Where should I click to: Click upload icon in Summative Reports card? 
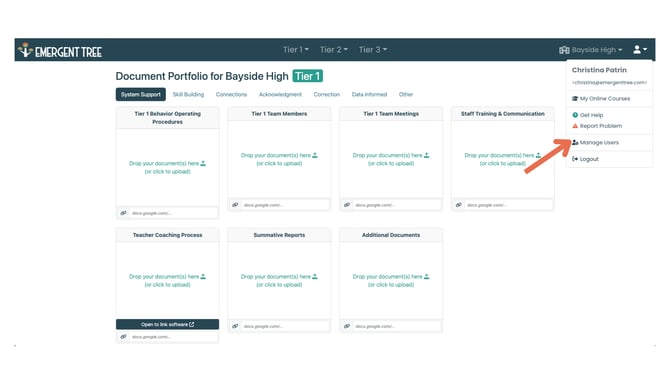coord(315,276)
